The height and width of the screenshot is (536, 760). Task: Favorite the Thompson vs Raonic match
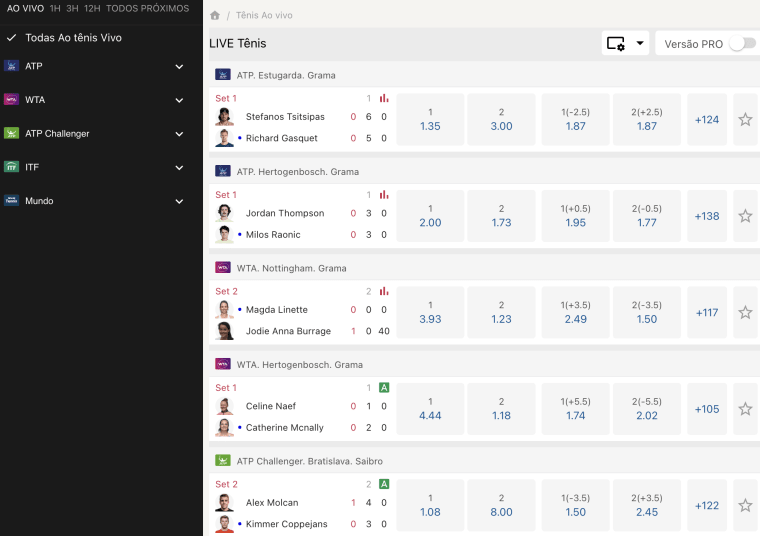[745, 216]
